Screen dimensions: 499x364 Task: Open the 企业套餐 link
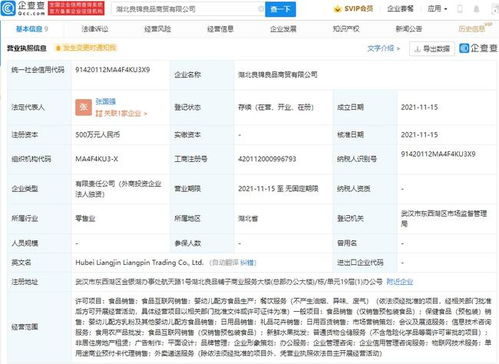(400, 9)
